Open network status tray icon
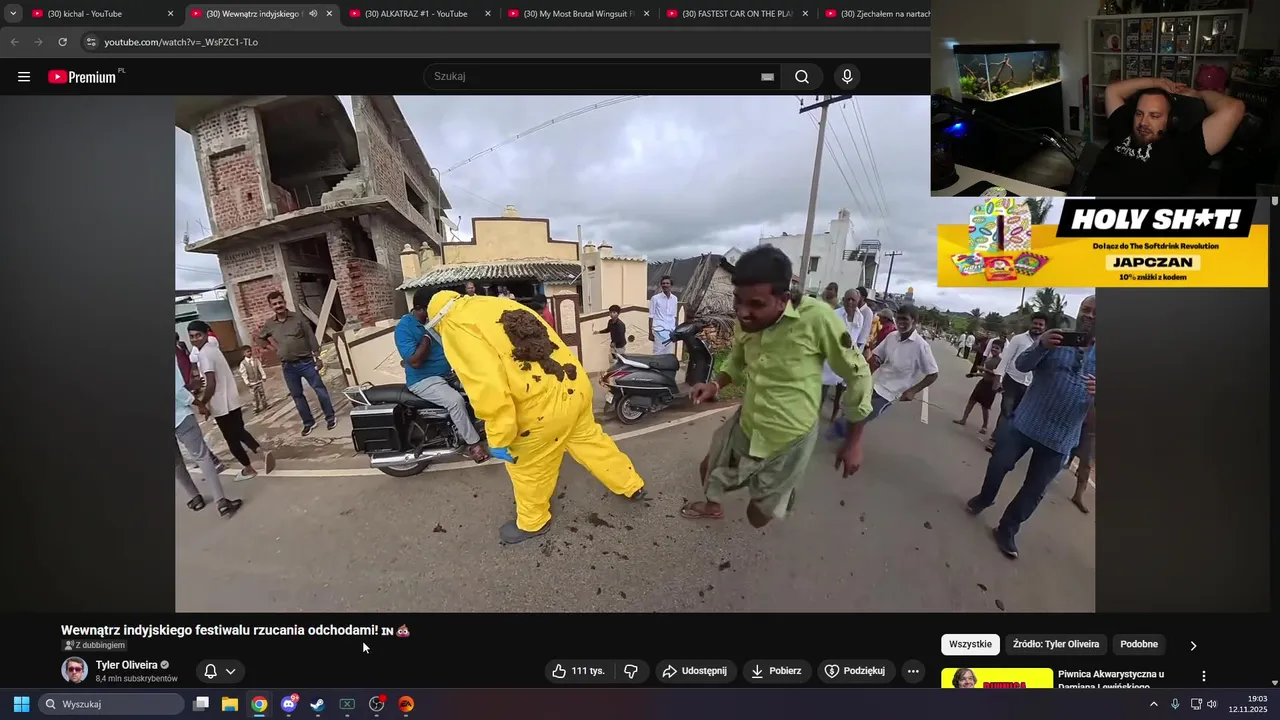This screenshot has height=720, width=1280. point(1196,704)
